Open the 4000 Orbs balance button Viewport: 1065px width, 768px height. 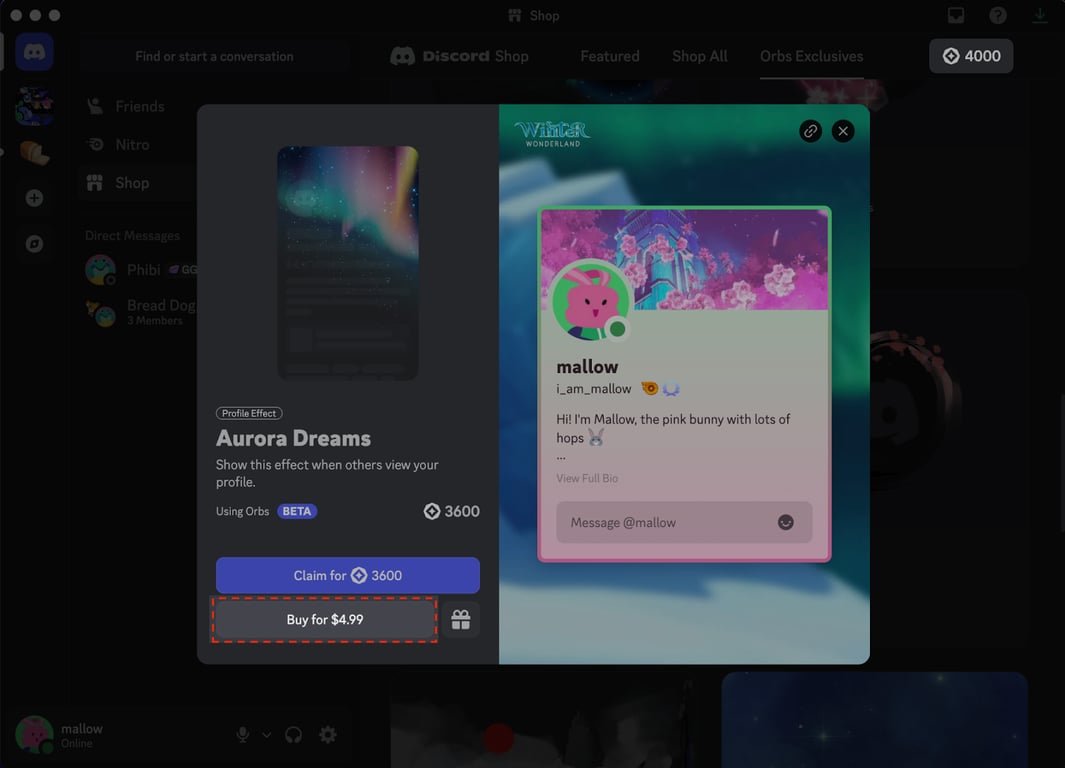click(971, 56)
